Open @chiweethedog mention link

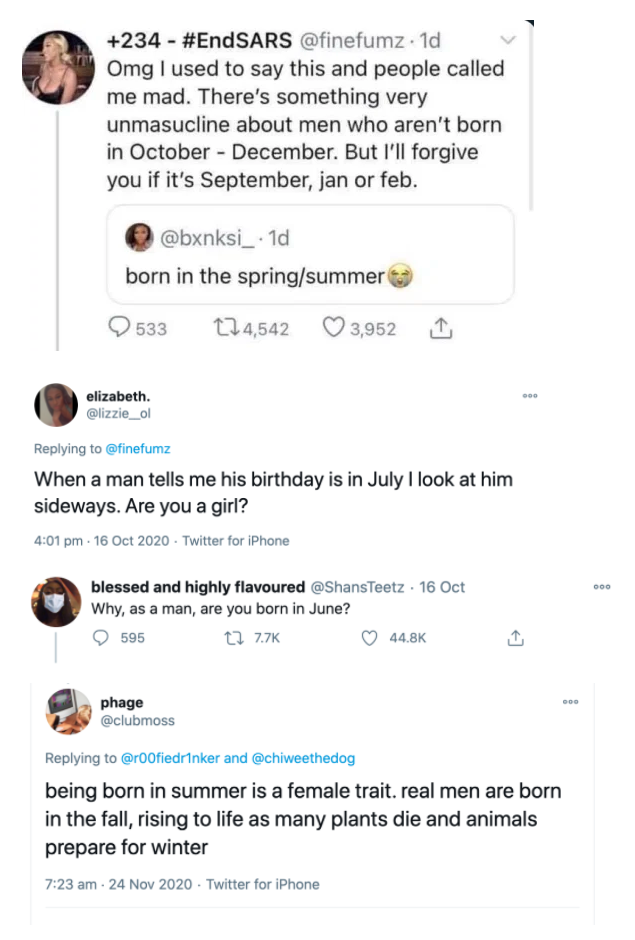(303, 758)
